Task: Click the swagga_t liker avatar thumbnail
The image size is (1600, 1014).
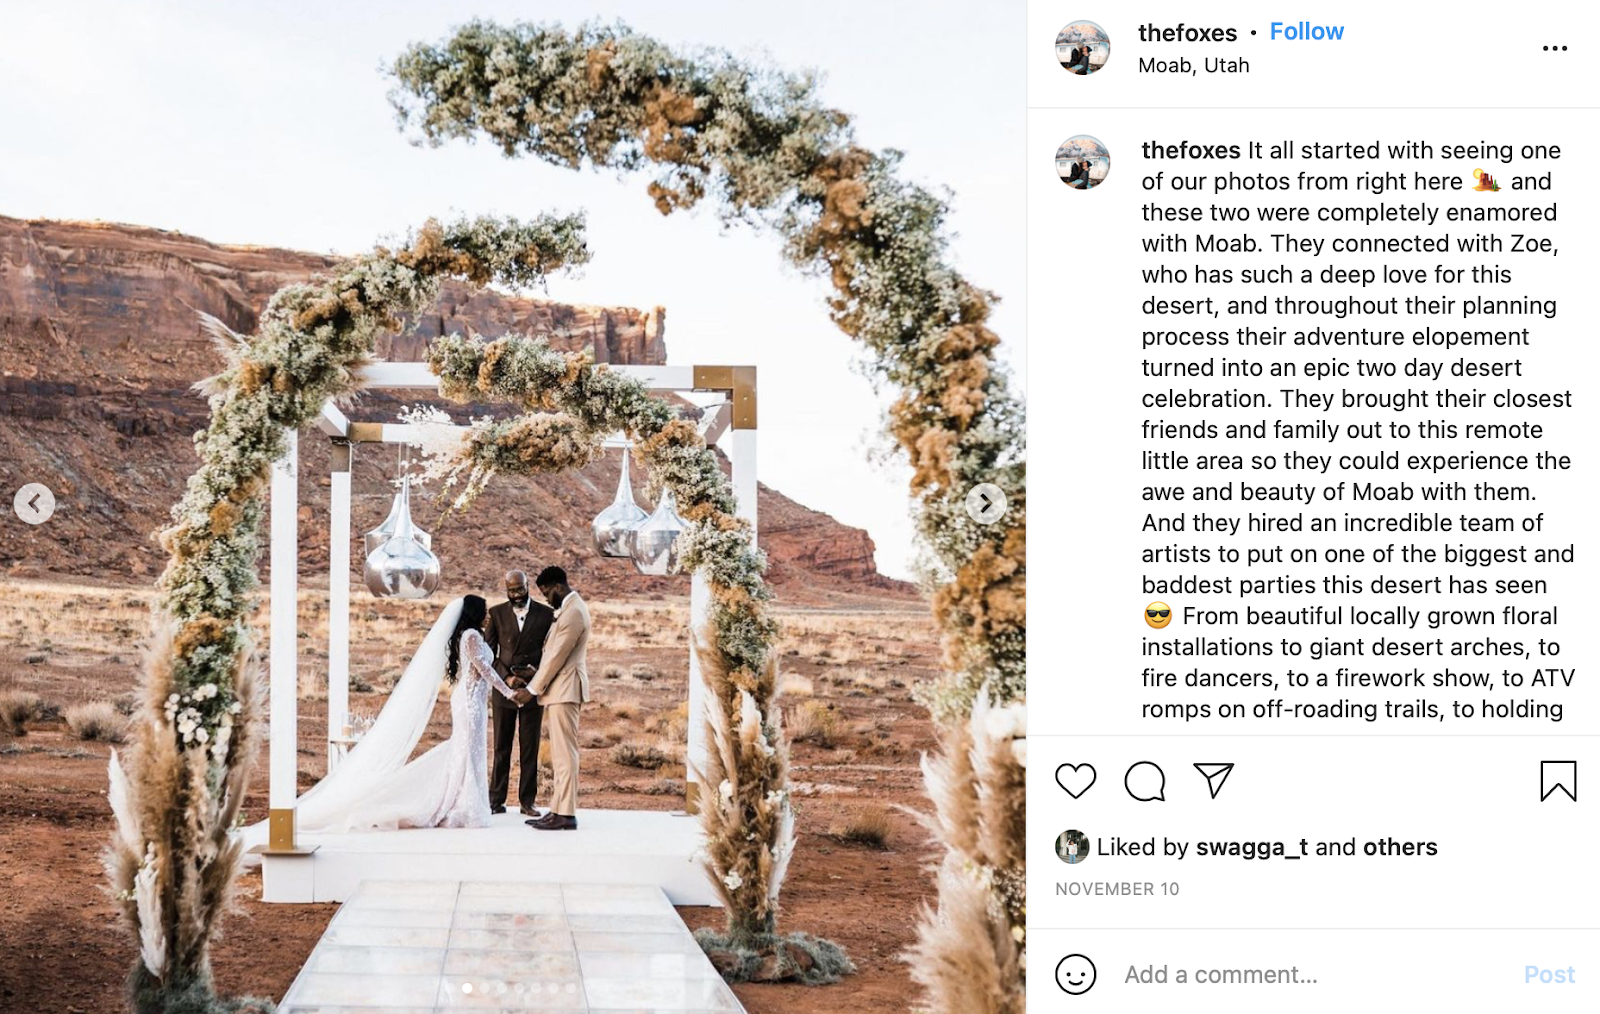Action: pyautogui.click(x=1072, y=847)
